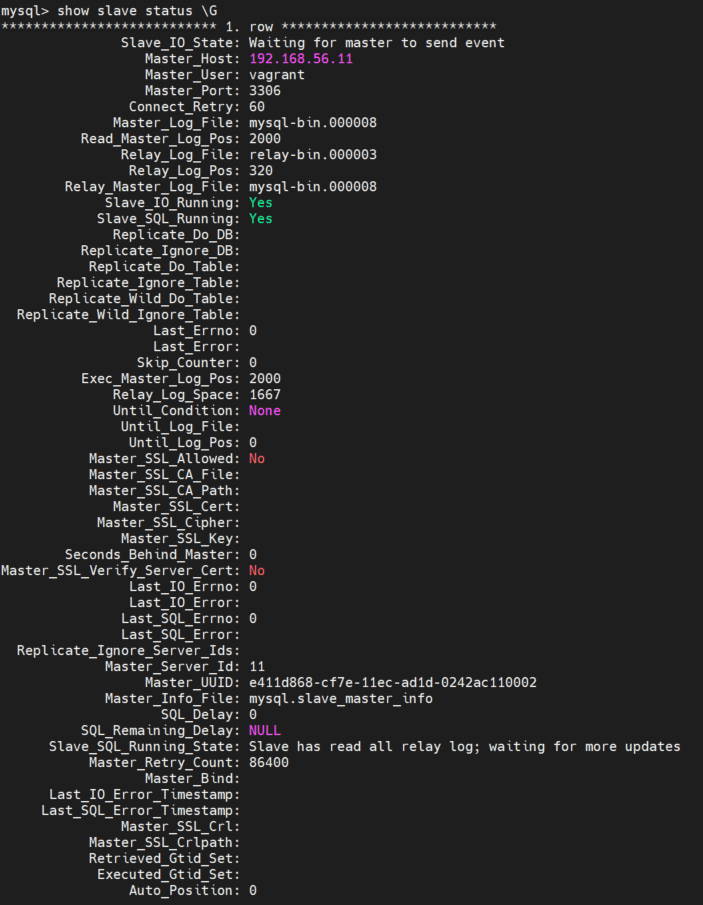This screenshot has height=905, width=703.
Task: Click the Master_UUID value string
Action: point(392,682)
